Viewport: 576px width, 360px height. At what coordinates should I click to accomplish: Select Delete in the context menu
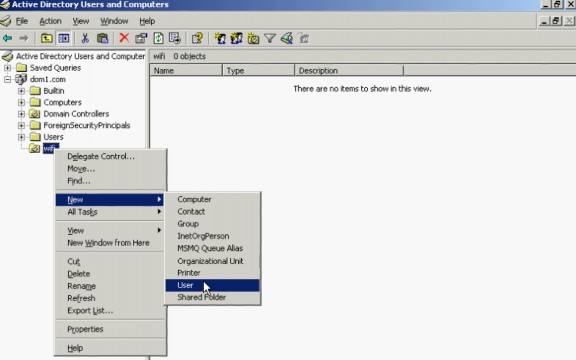(x=109, y=274)
